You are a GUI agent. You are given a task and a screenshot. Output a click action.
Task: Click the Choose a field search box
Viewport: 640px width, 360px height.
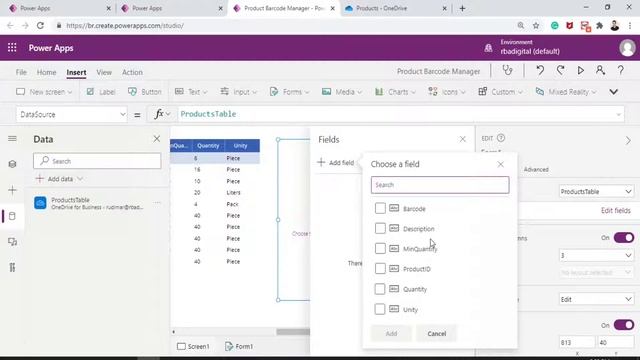pos(440,185)
